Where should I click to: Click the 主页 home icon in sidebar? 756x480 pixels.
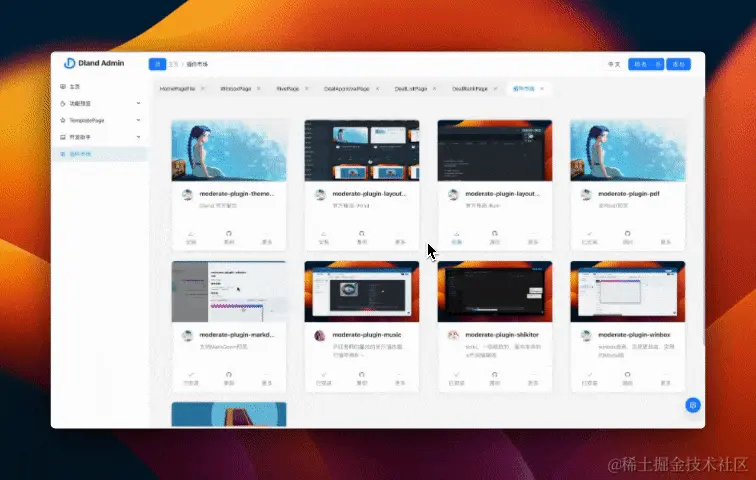[x=63, y=87]
